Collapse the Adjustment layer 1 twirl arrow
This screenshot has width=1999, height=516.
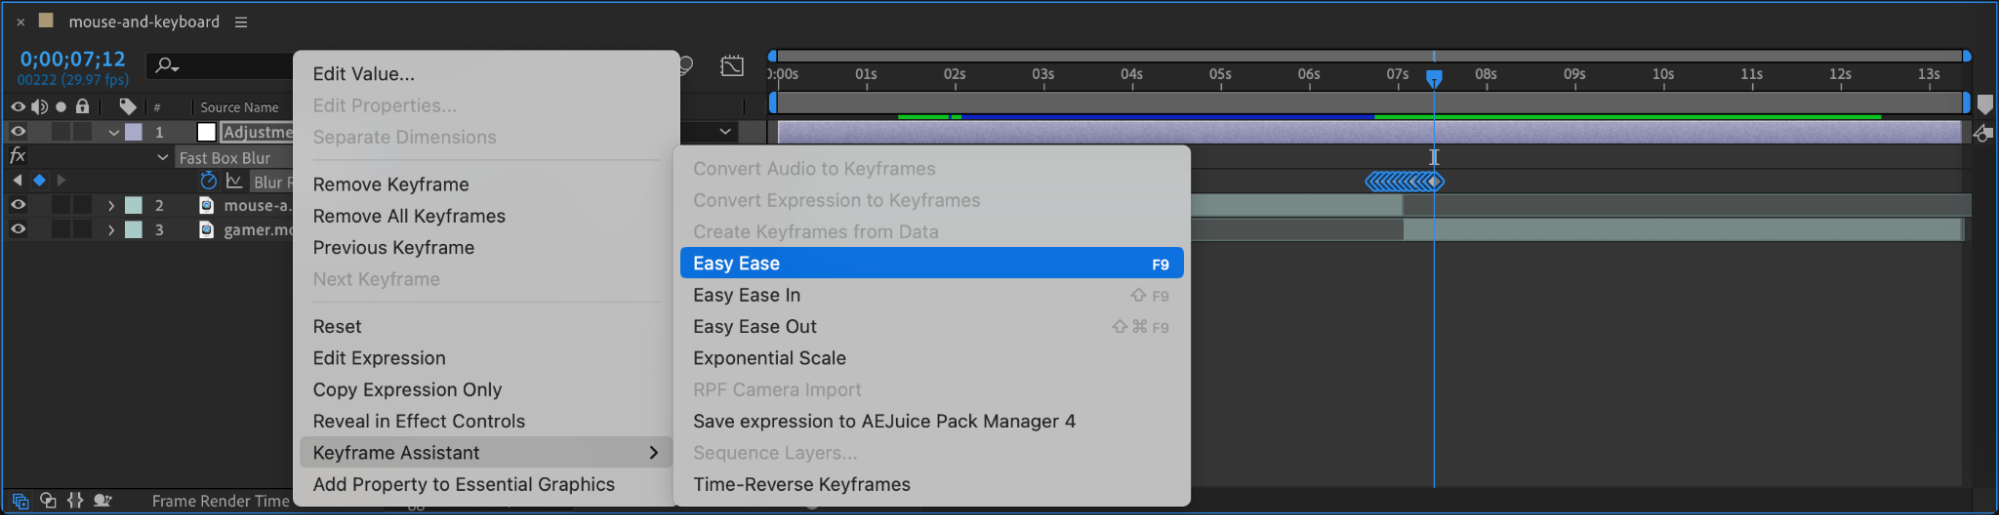114,132
